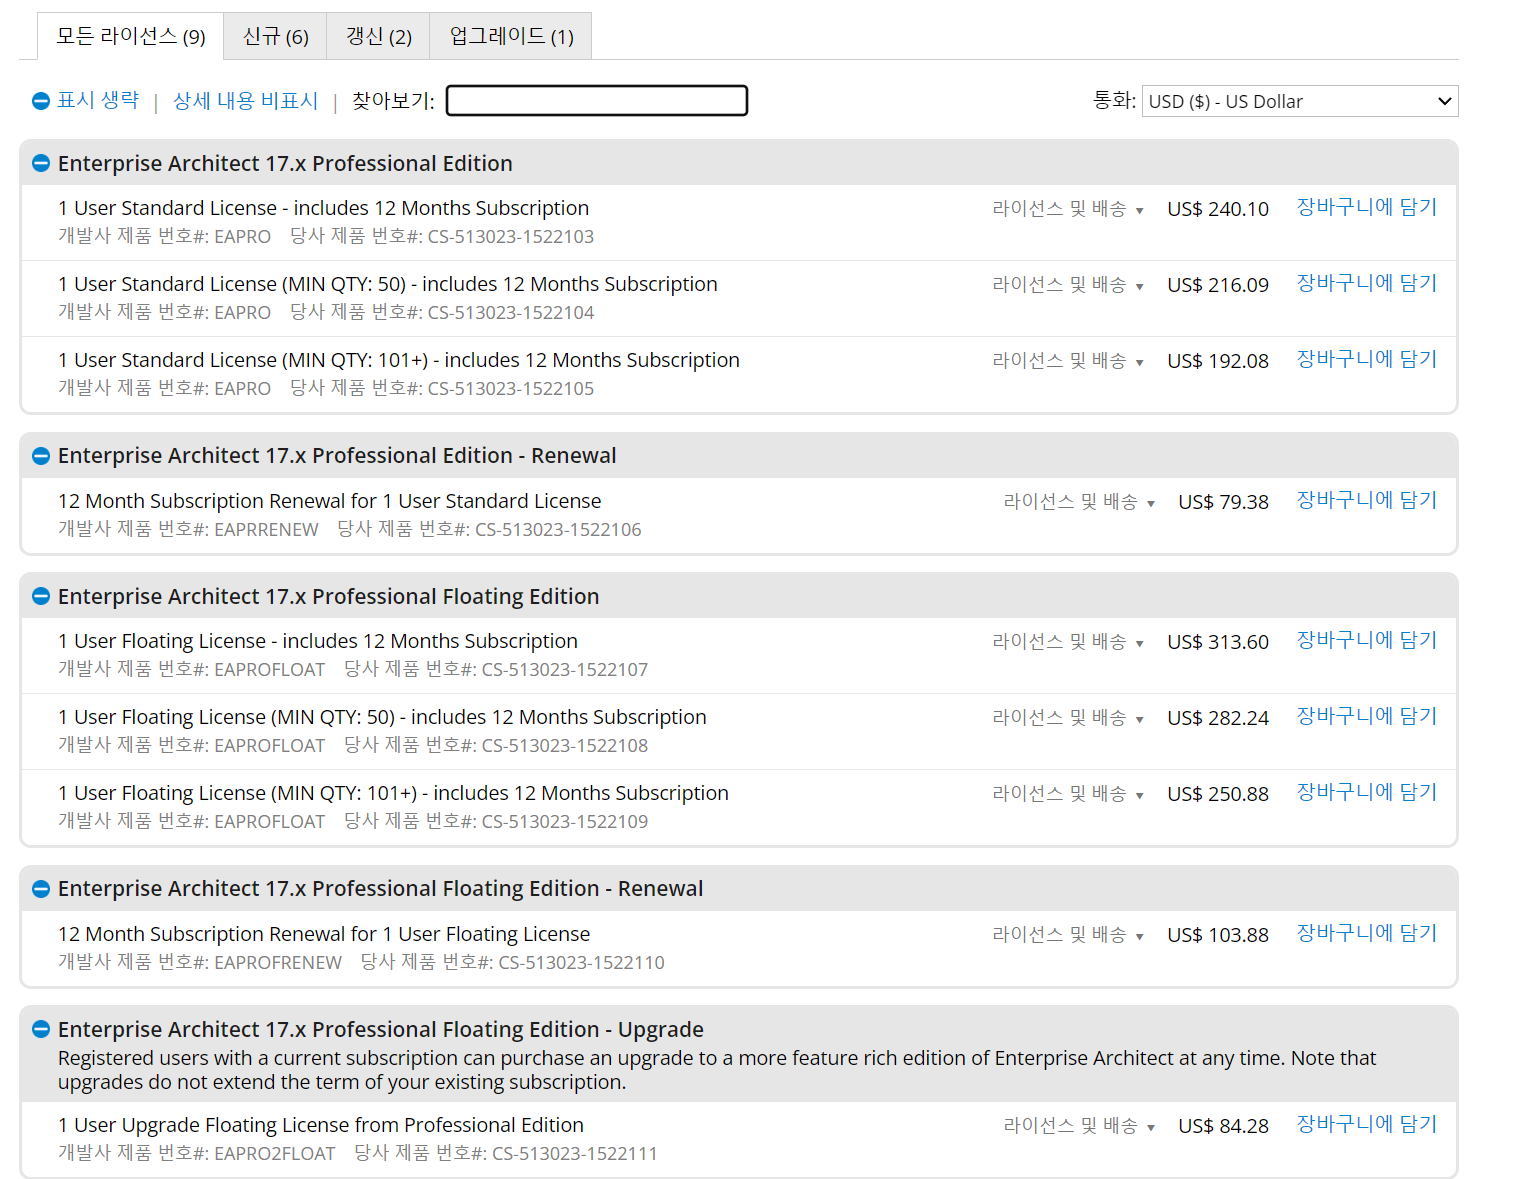1524x1179 pixels.
Task: Focus the 찾아보기 search field
Action: coord(597,100)
